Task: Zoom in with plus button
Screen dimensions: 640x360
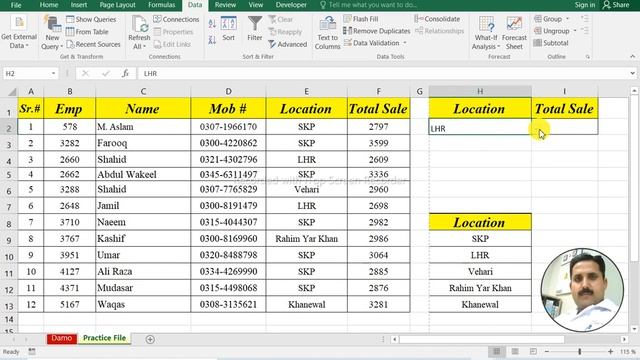Action: coord(610,351)
